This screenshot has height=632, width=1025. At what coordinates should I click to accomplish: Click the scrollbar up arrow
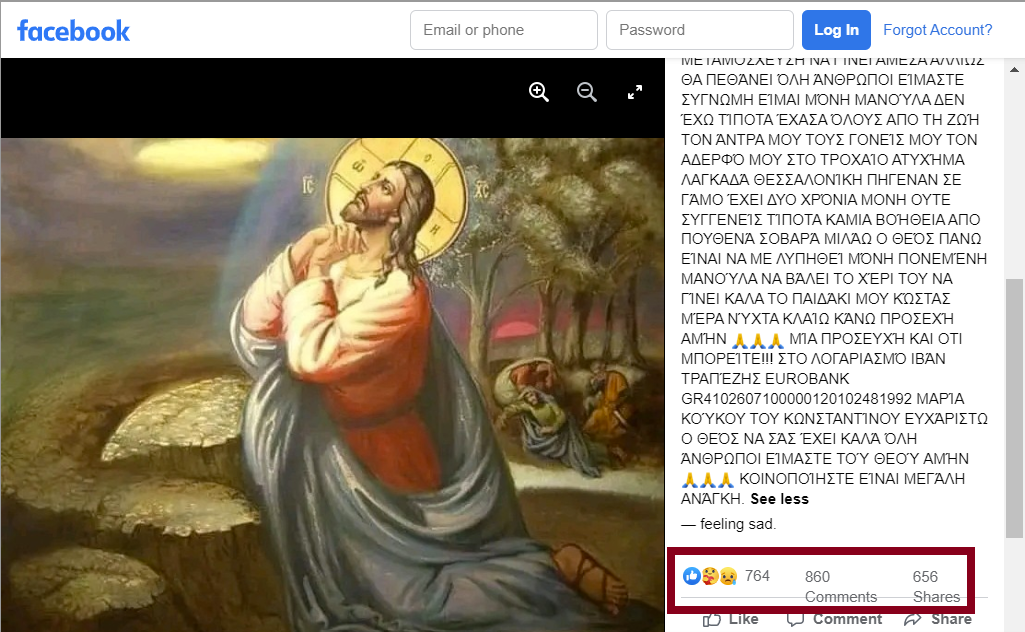click(x=1015, y=69)
